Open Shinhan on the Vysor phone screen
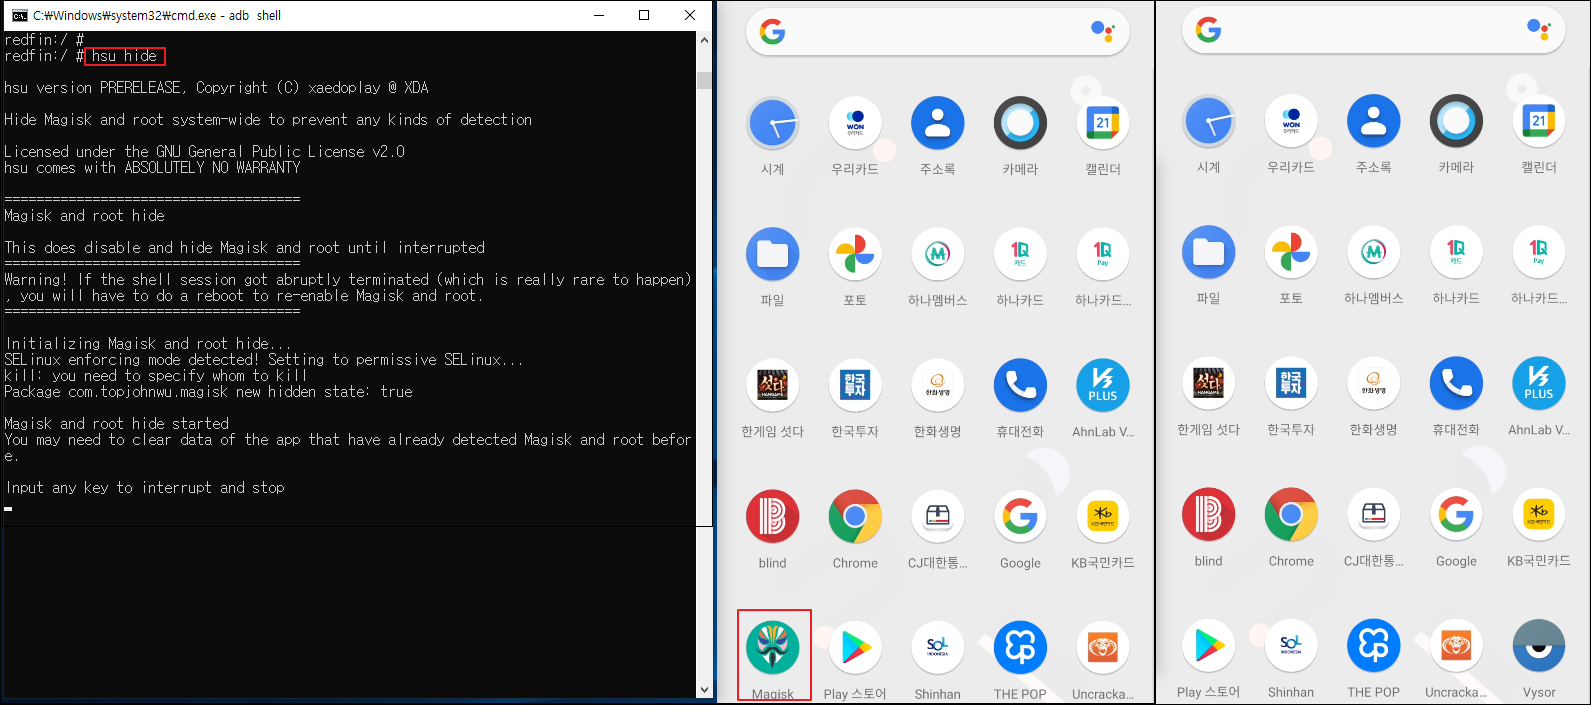 click(x=1291, y=646)
